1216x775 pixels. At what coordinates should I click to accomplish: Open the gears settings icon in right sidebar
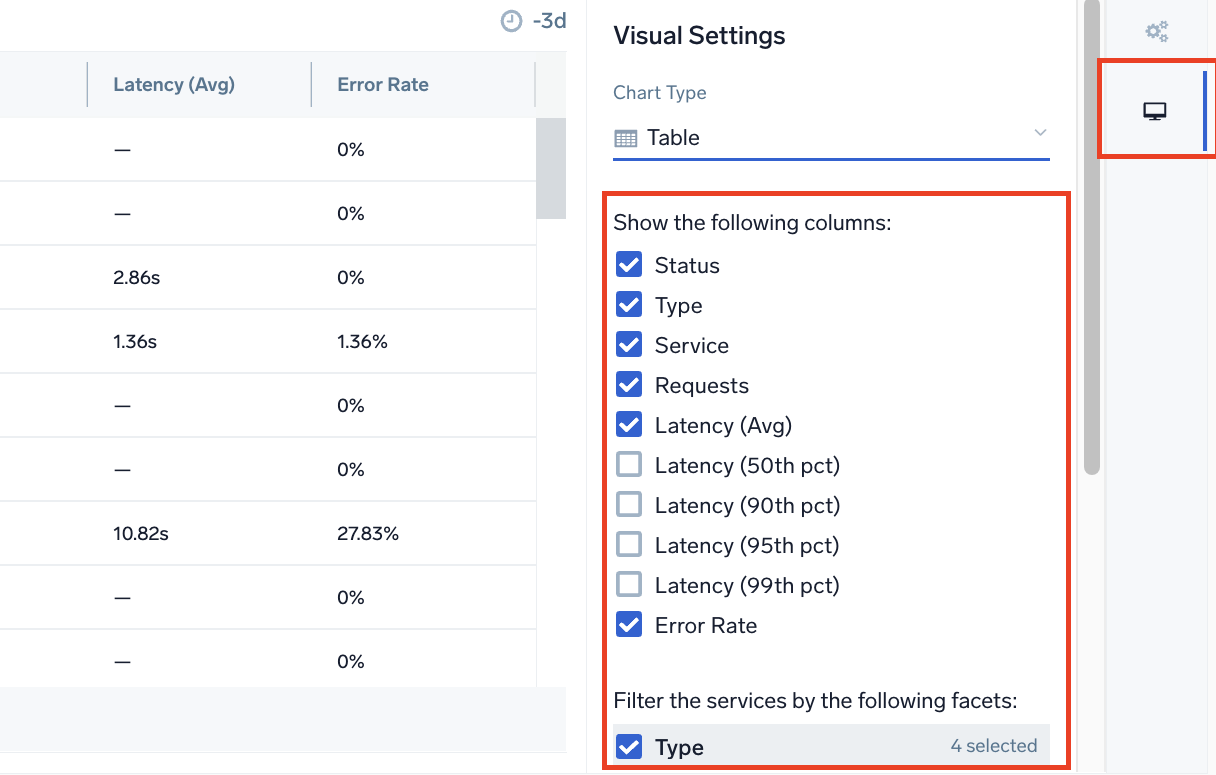click(x=1156, y=30)
